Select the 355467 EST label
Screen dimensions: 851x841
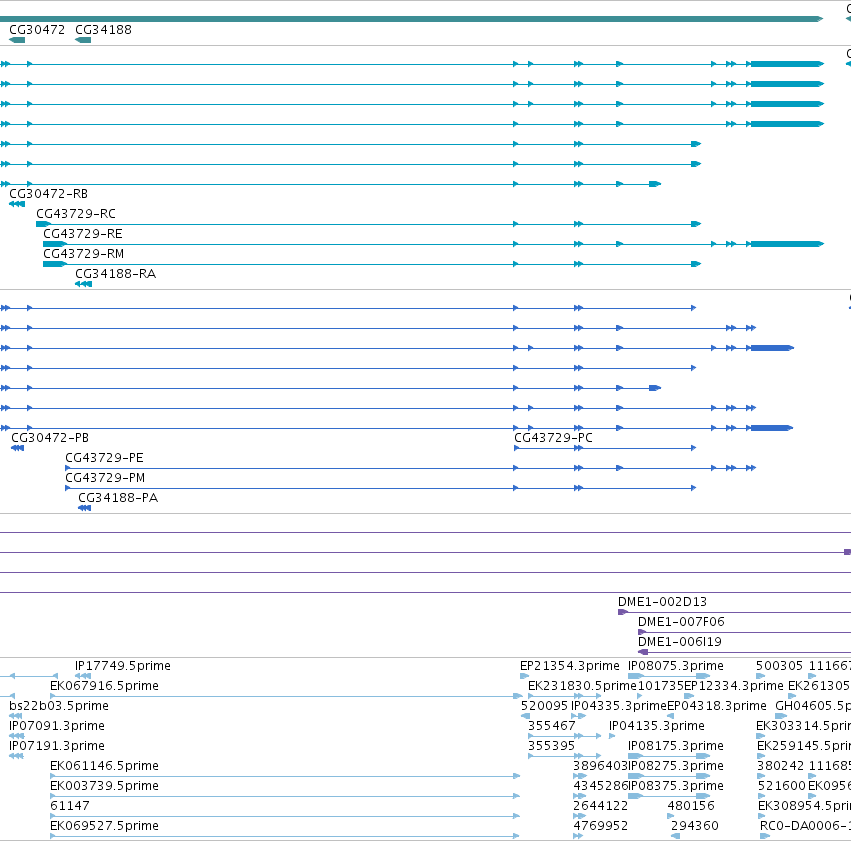551,726
